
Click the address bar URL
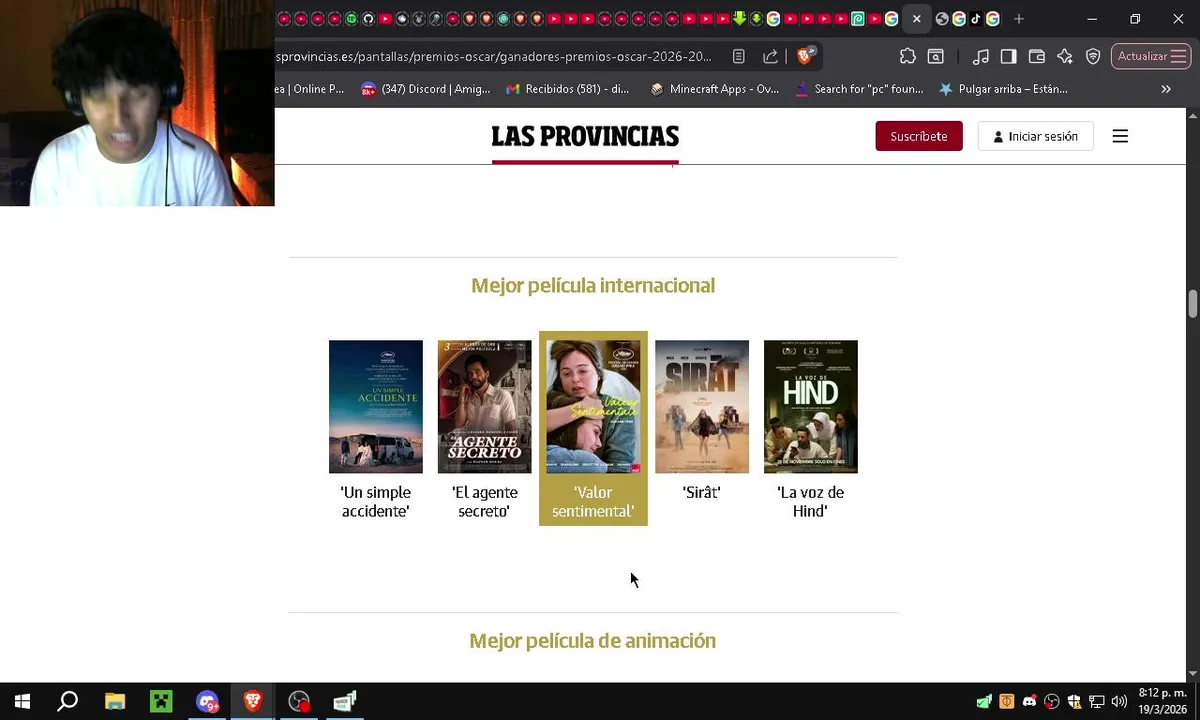point(494,57)
